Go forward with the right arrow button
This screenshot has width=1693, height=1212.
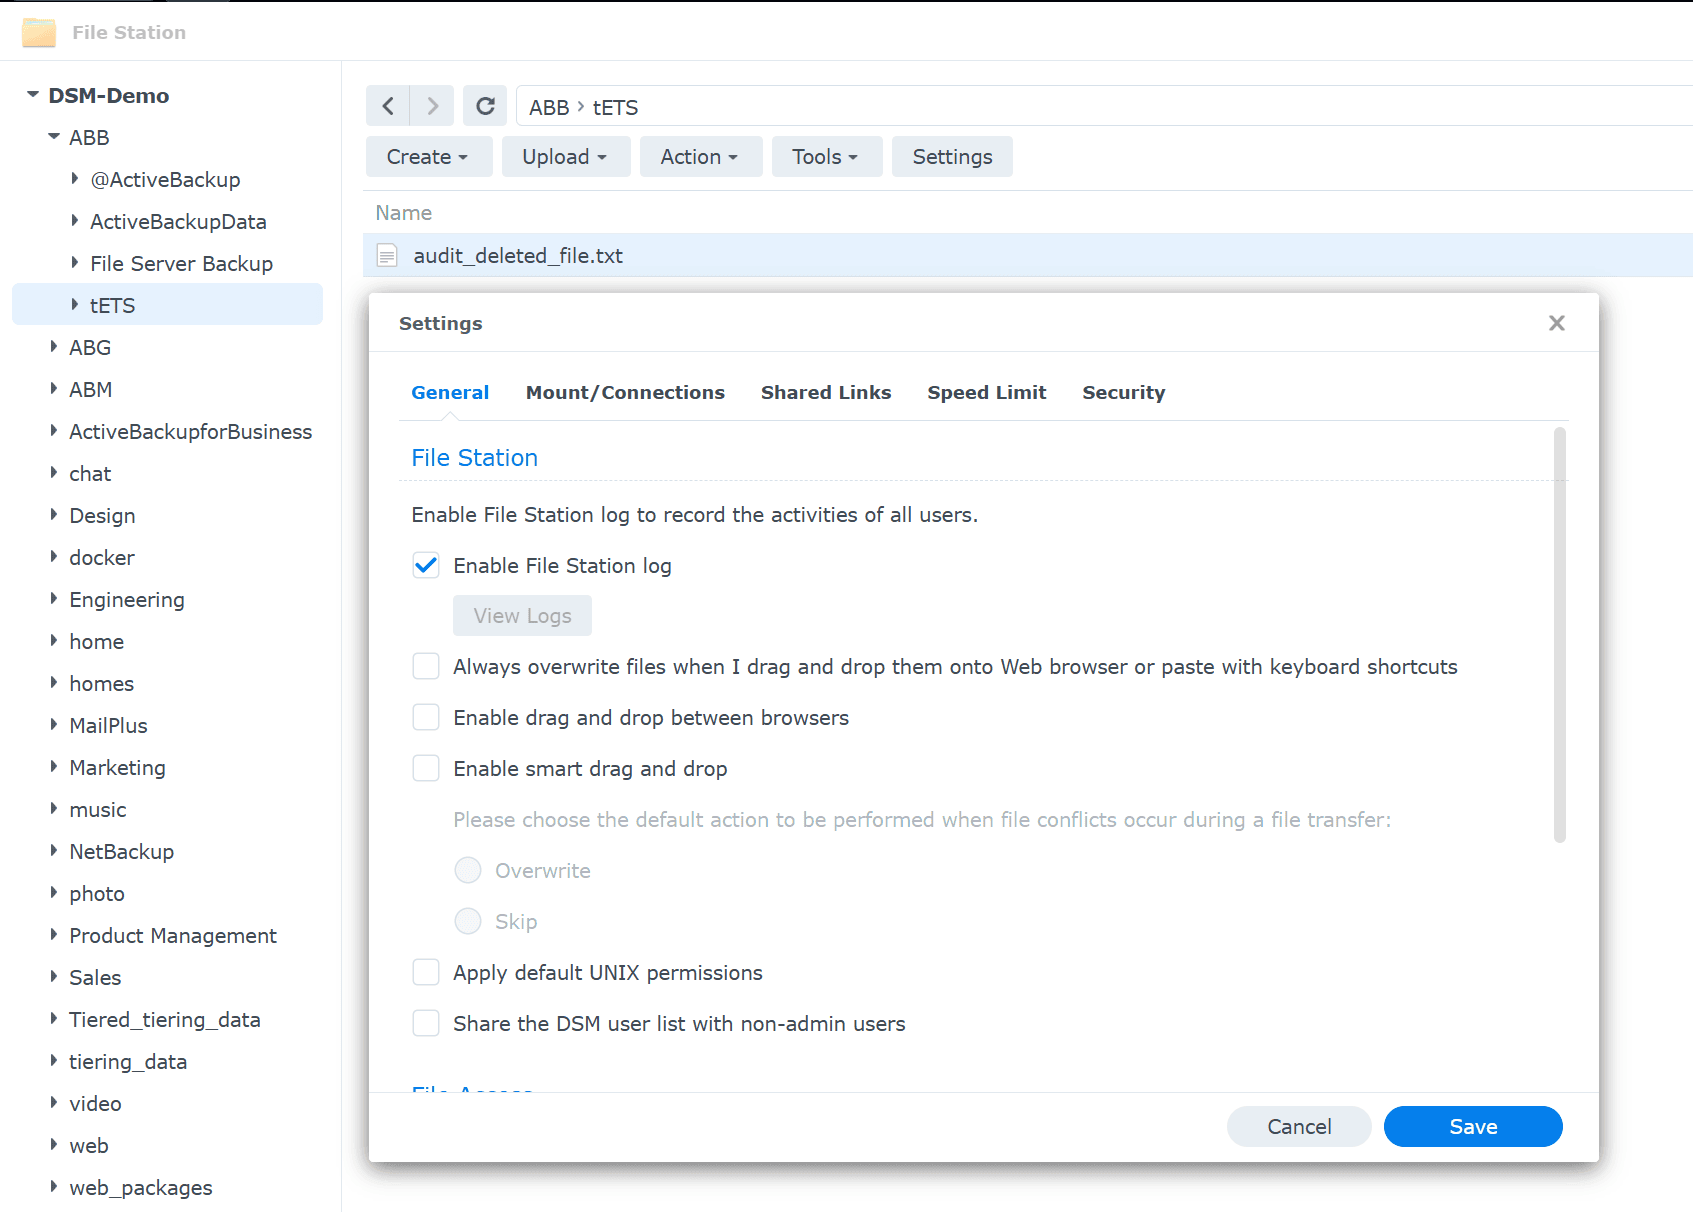(x=432, y=106)
